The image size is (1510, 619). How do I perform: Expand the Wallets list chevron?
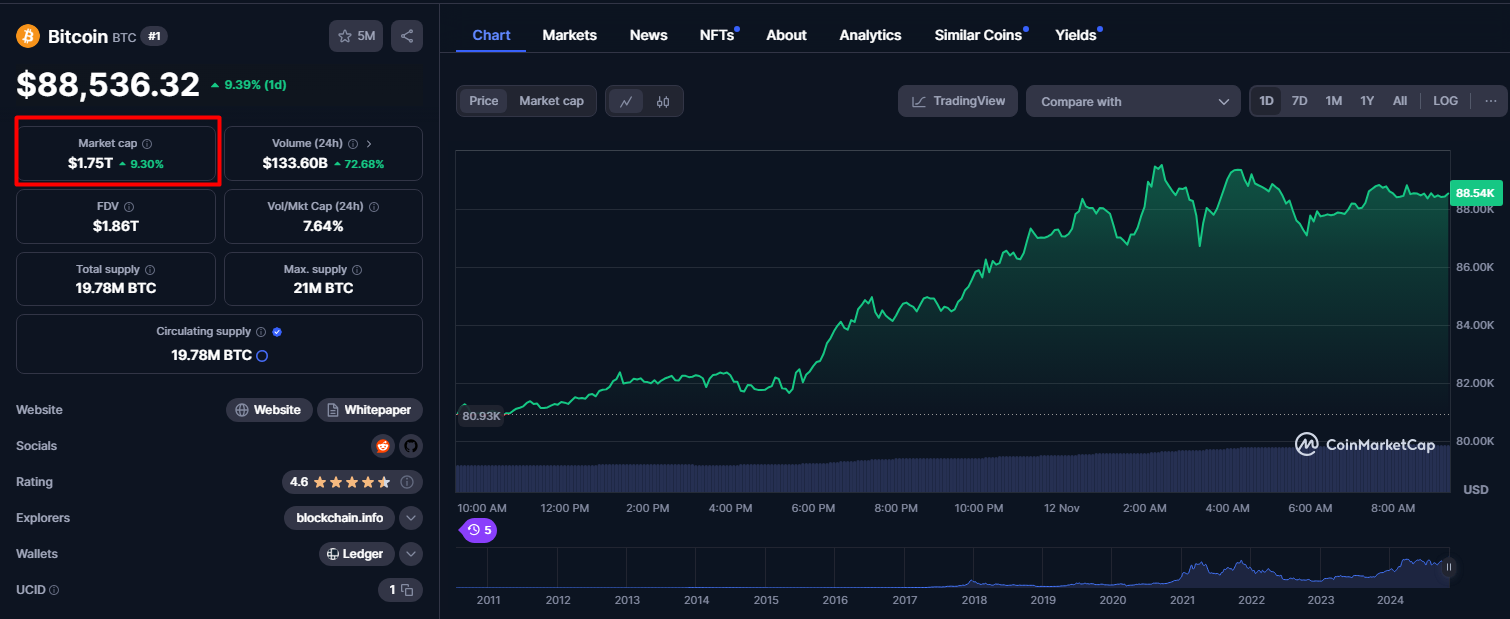[x=410, y=554]
